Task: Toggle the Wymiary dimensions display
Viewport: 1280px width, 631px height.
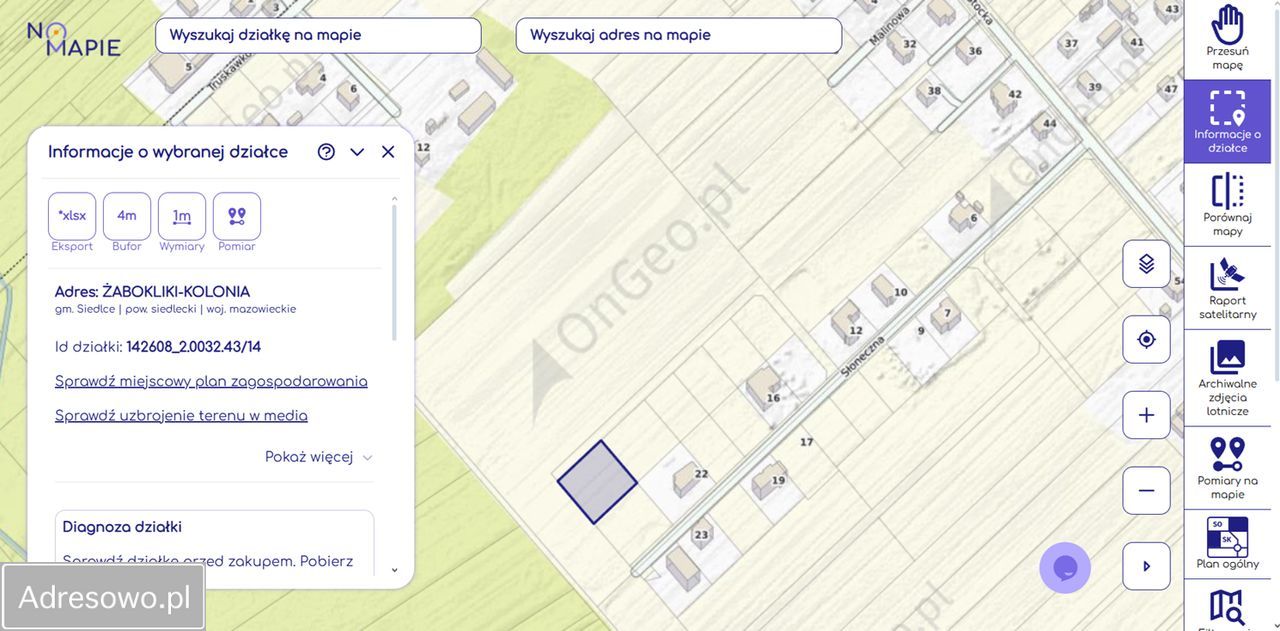Action: pos(182,216)
